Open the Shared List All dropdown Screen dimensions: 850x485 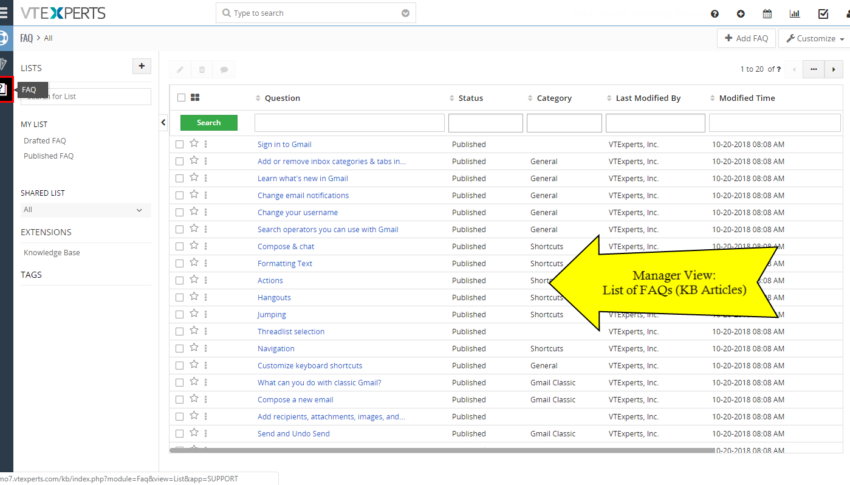[86, 210]
